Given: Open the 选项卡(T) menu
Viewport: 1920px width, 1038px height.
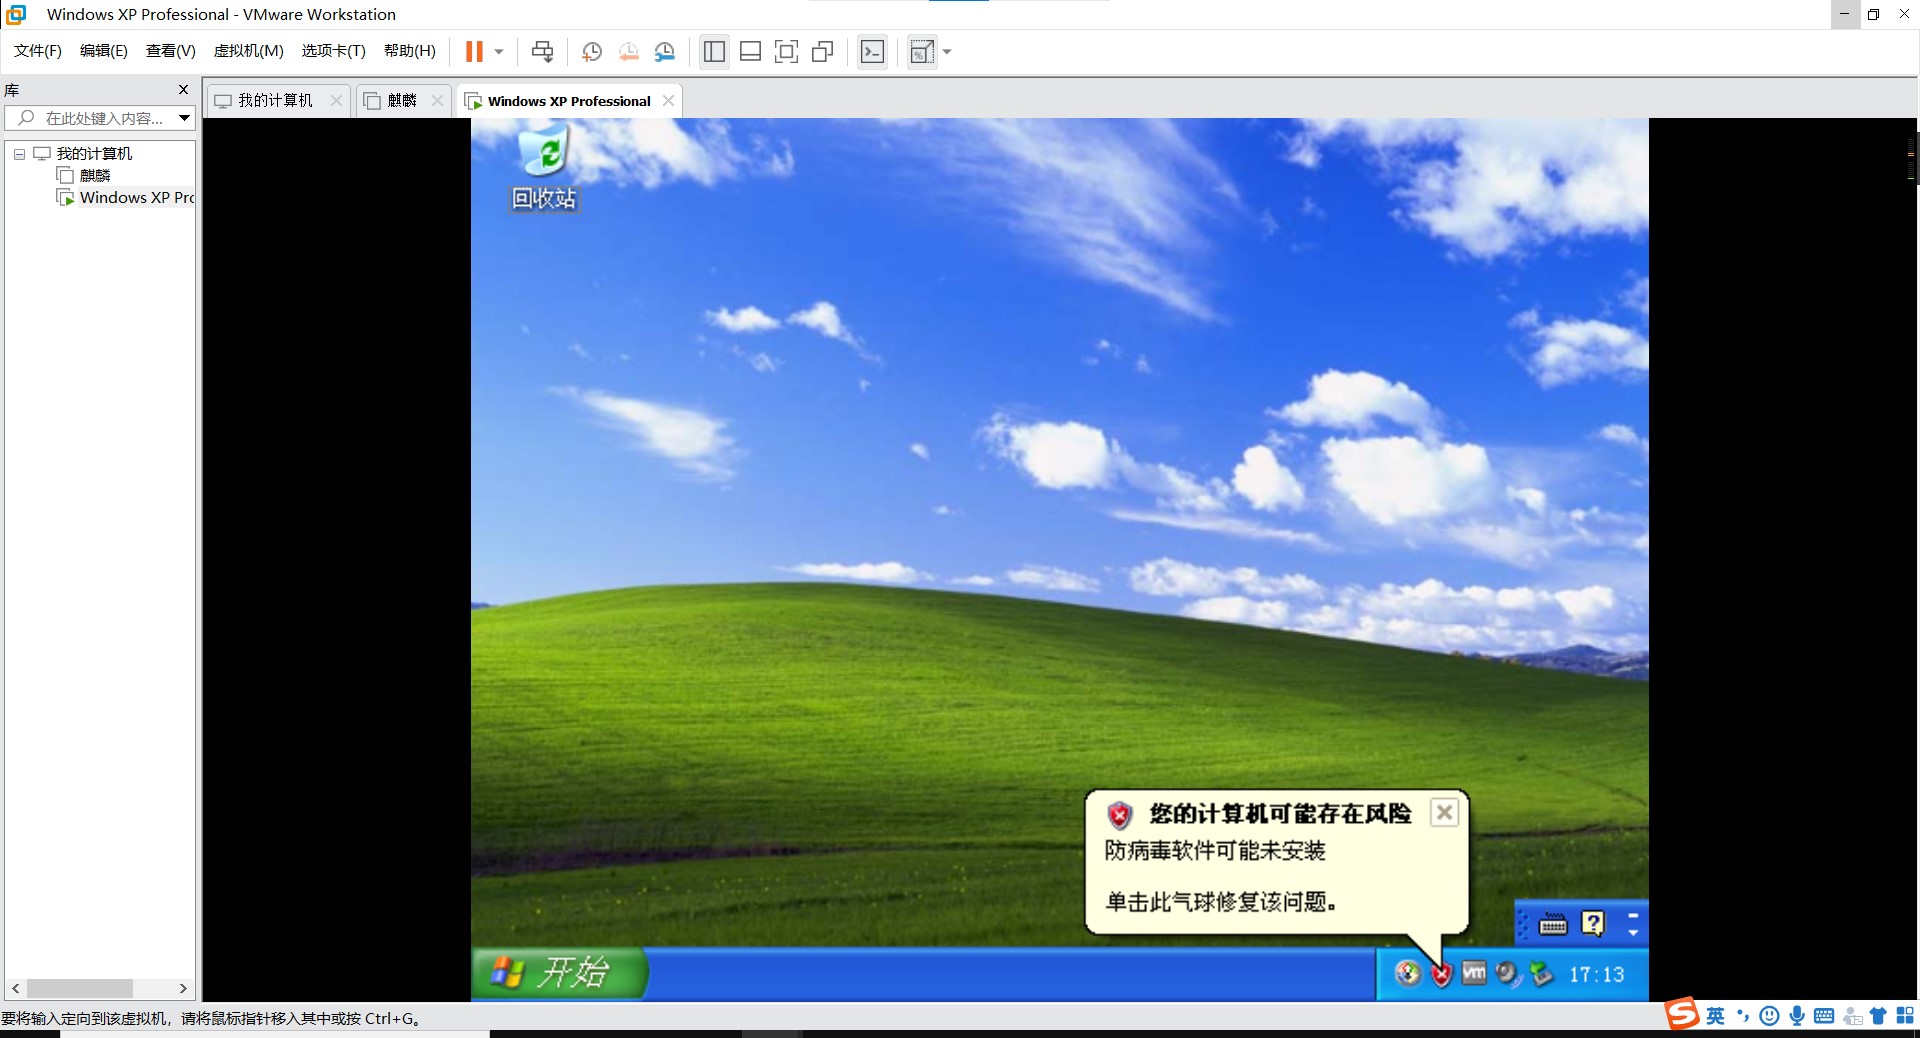Looking at the screenshot, I should click(x=334, y=51).
